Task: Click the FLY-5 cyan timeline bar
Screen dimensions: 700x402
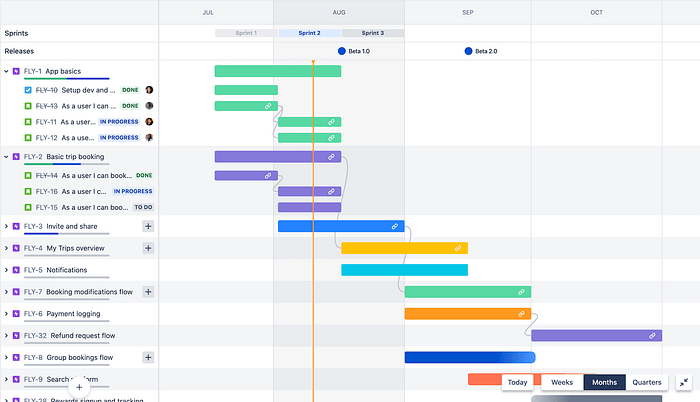Action: tap(404, 270)
